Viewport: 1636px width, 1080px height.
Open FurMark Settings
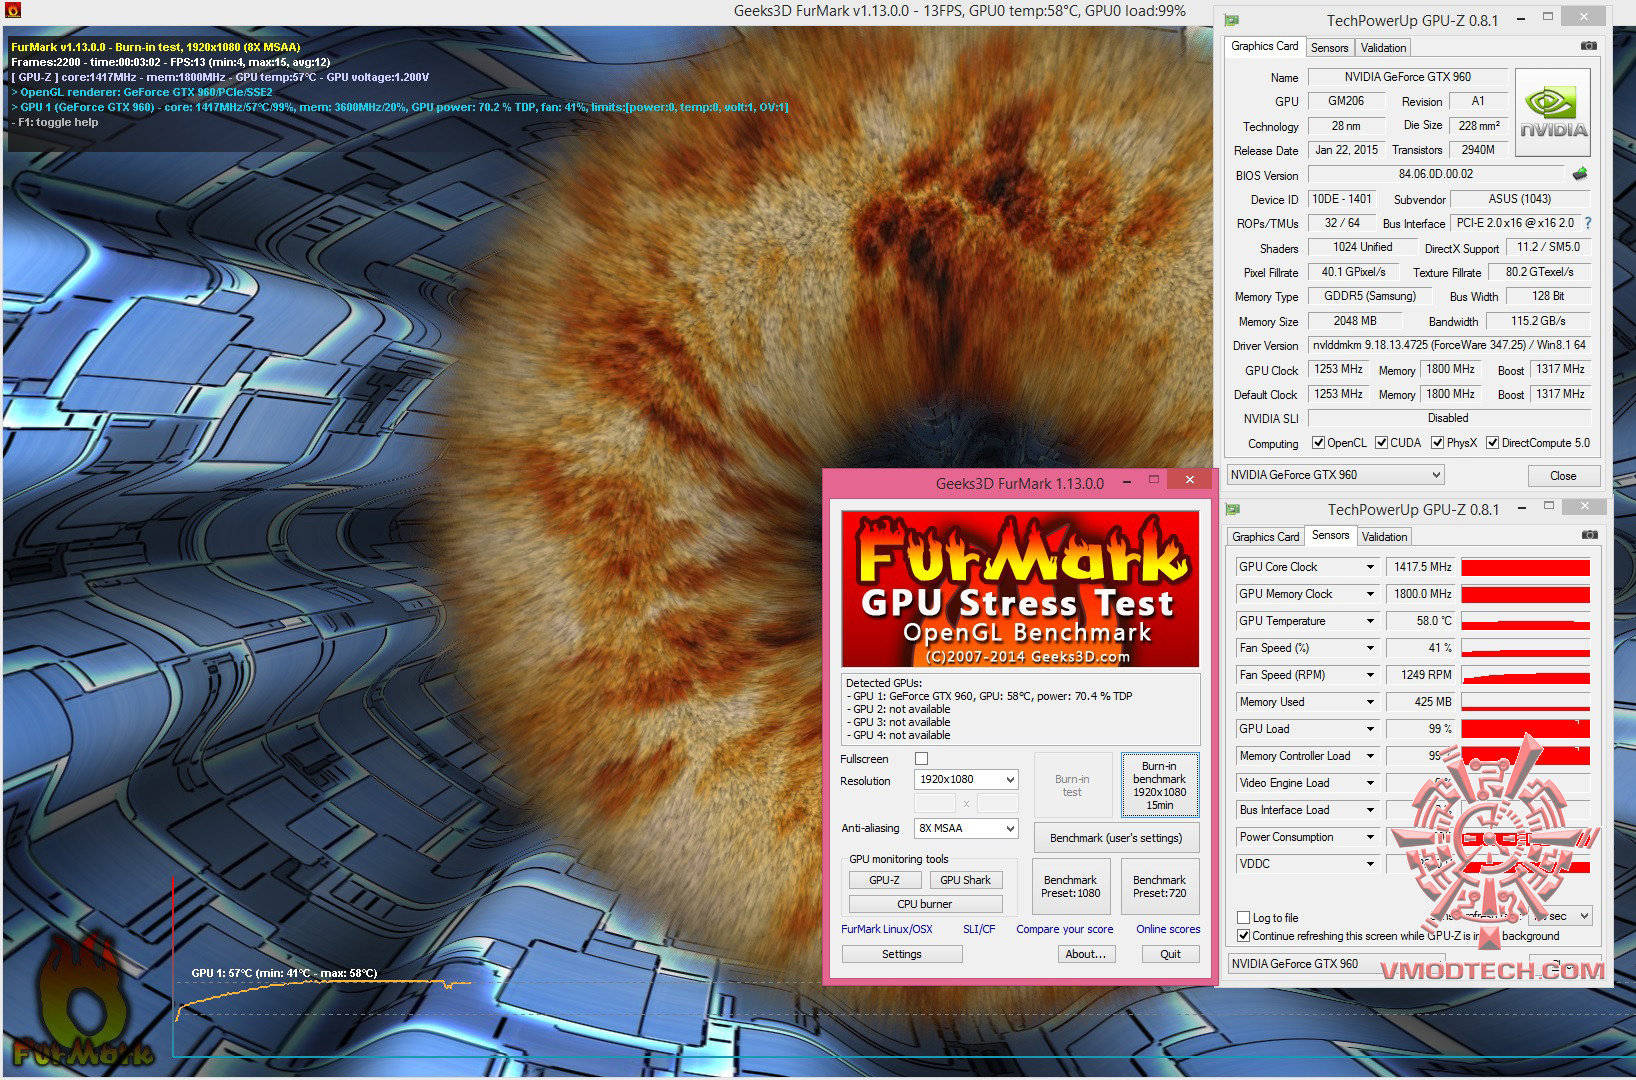902,954
